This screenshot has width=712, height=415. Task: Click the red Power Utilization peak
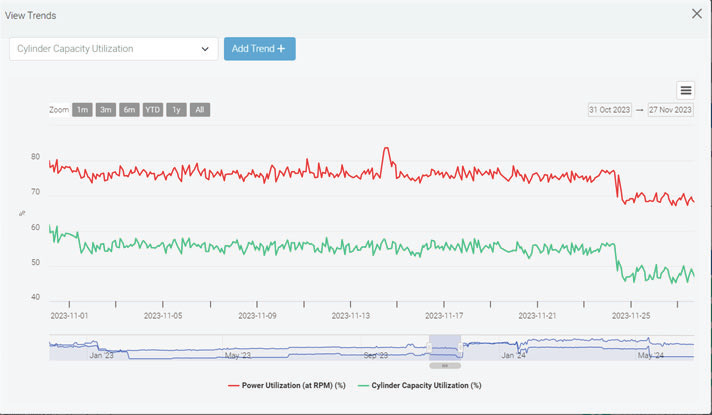click(x=385, y=149)
